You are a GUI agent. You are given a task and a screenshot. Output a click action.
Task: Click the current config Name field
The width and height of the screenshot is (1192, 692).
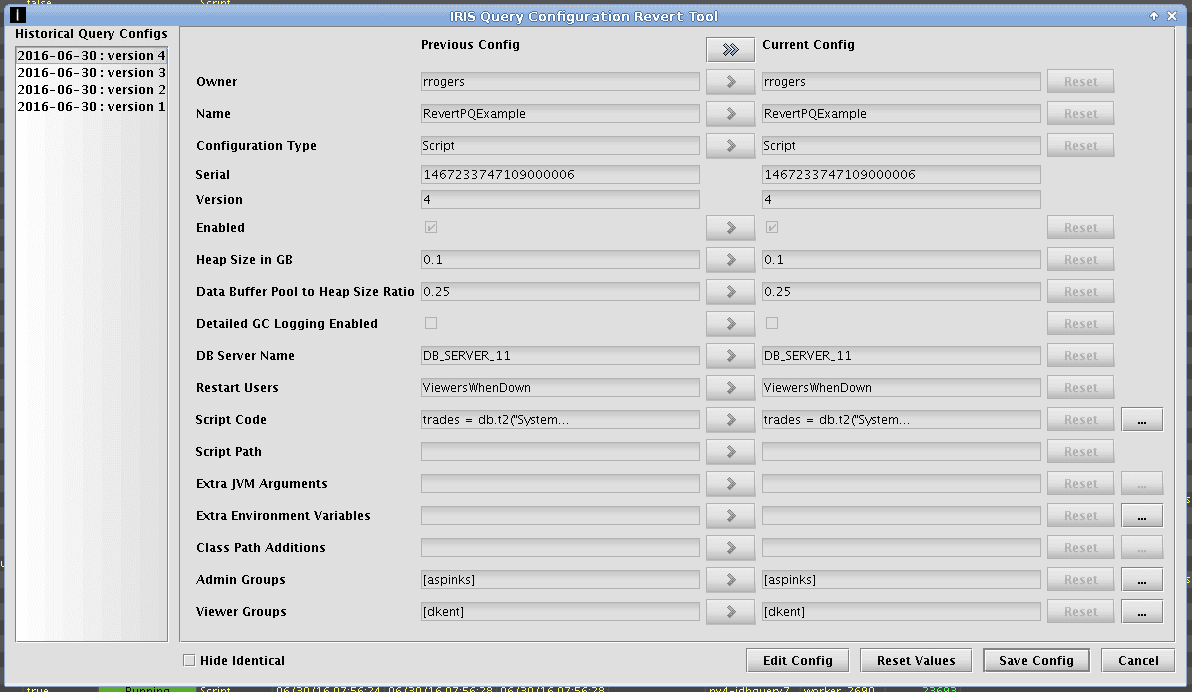click(900, 114)
